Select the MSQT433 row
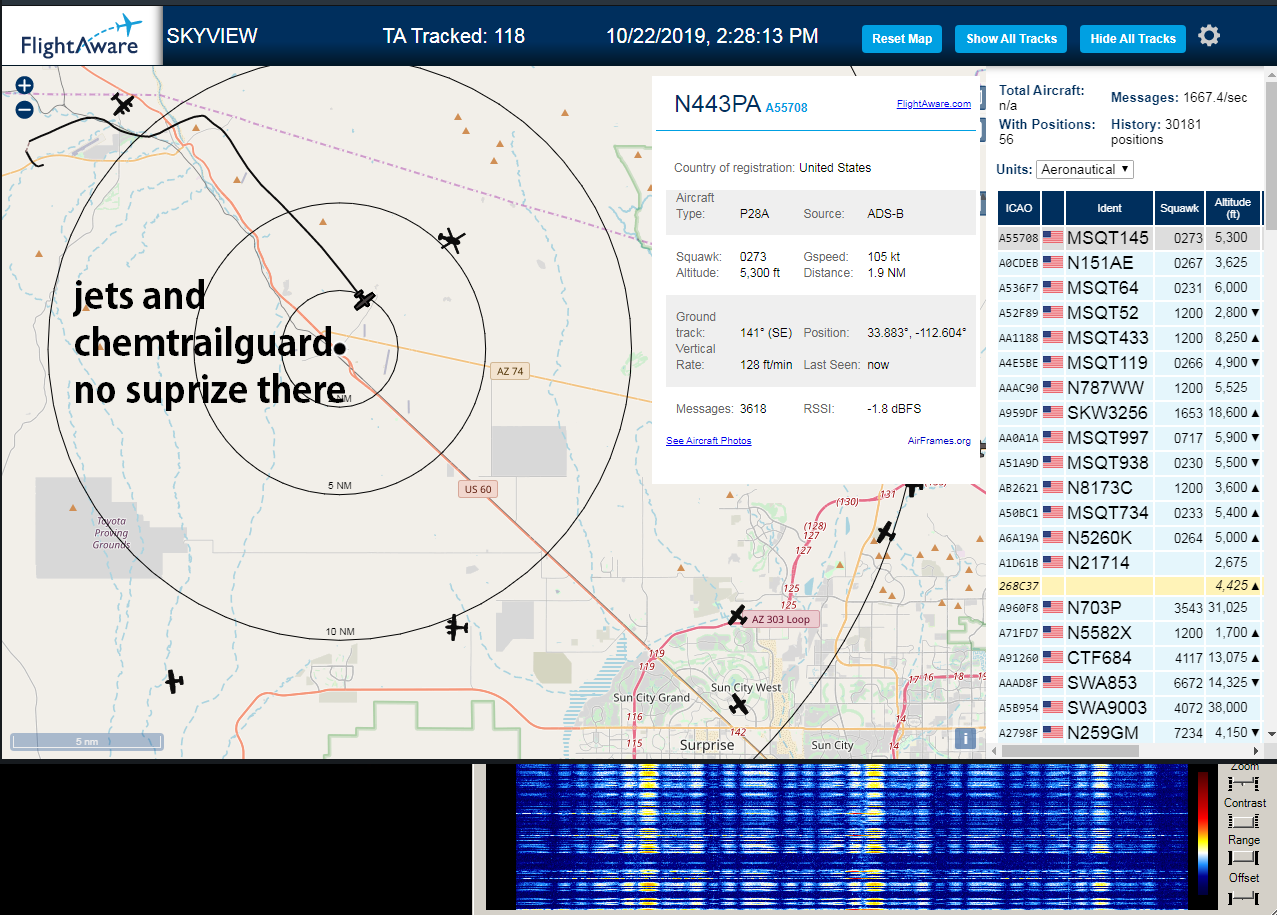The width and height of the screenshot is (1277, 915). [1130, 338]
